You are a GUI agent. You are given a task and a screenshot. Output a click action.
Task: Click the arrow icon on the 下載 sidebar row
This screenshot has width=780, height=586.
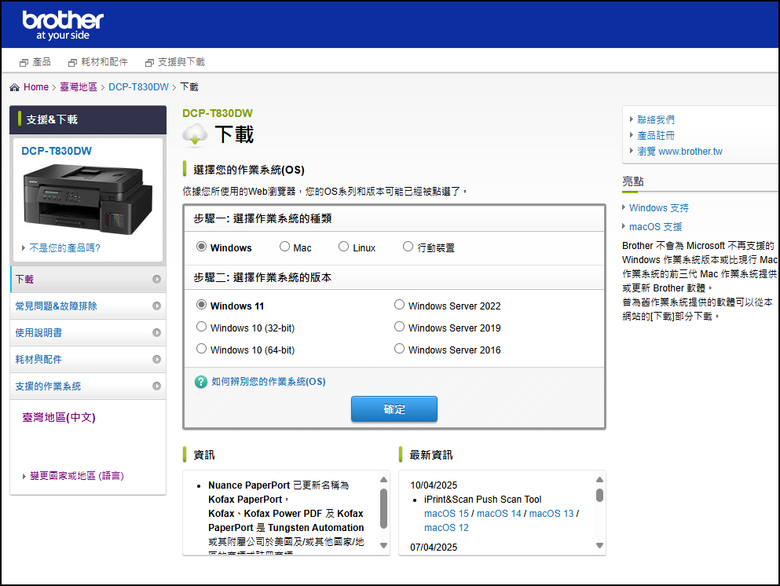click(157, 279)
